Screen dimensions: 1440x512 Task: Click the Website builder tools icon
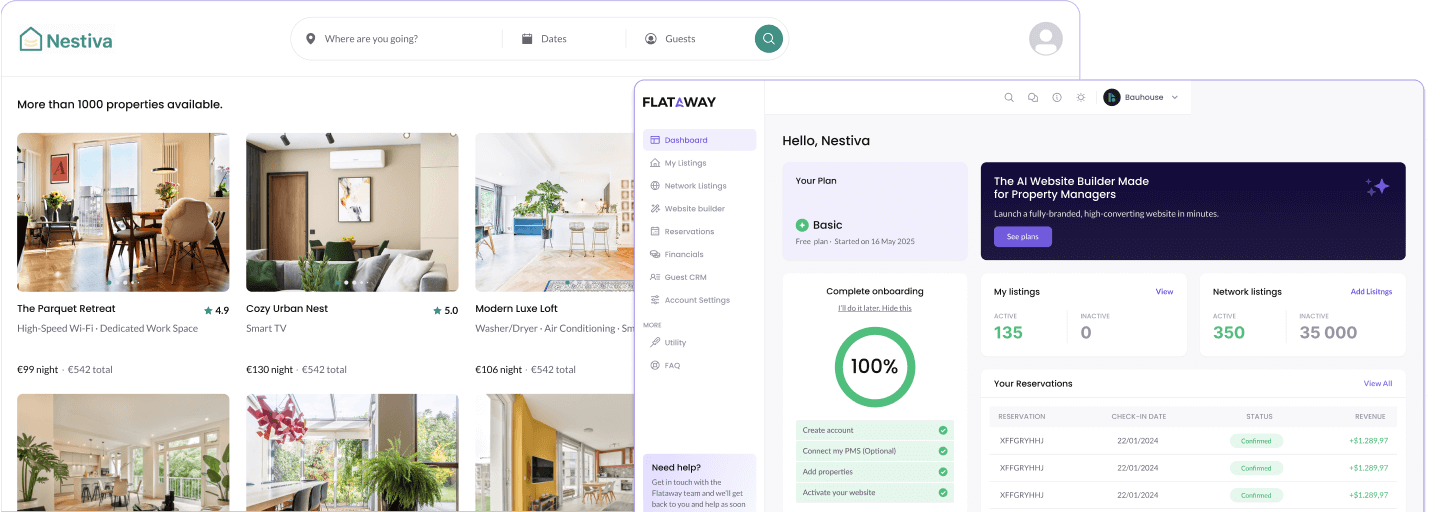coord(655,209)
